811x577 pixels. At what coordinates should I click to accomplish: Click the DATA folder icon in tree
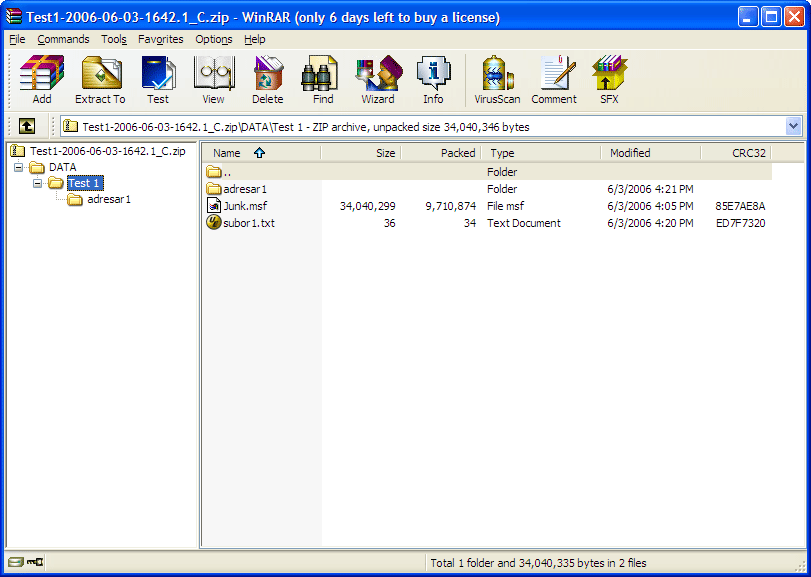pyautogui.click(x=37, y=168)
